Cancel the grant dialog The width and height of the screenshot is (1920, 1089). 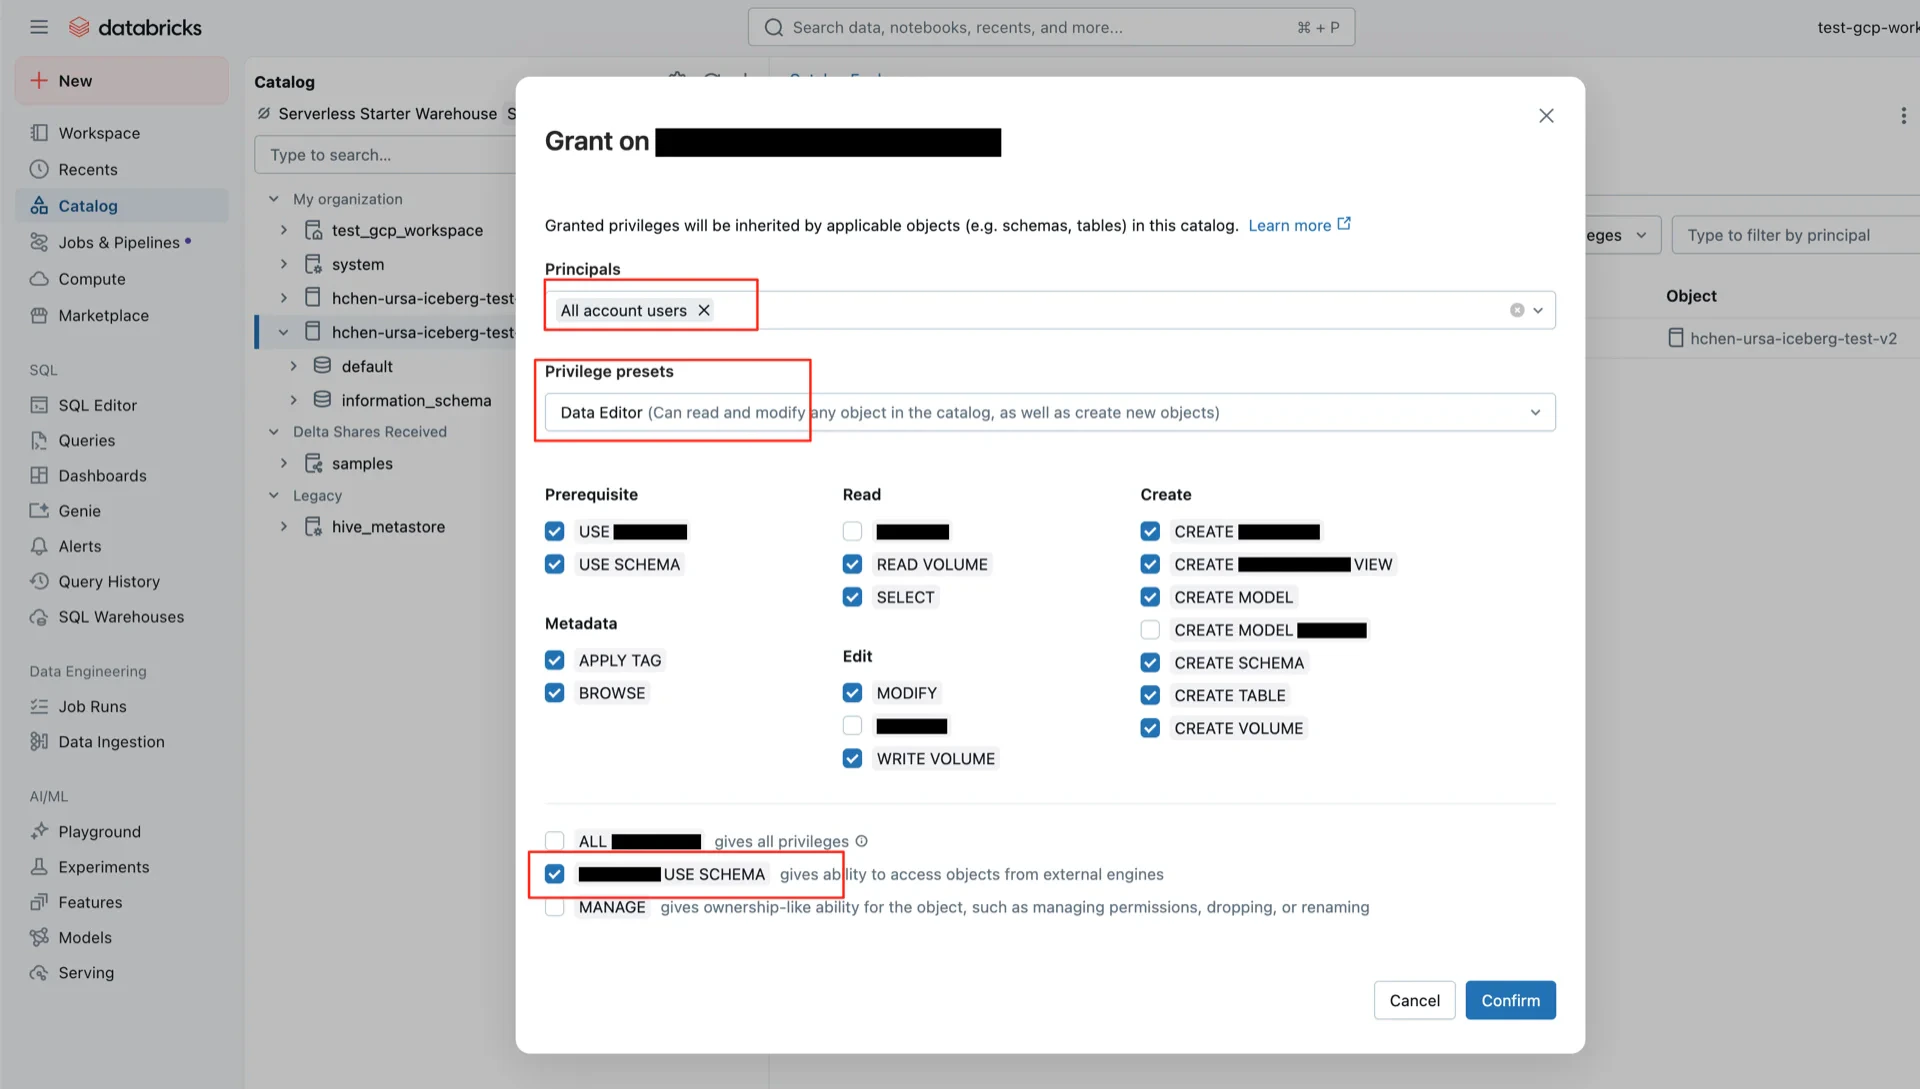pos(1414,1000)
